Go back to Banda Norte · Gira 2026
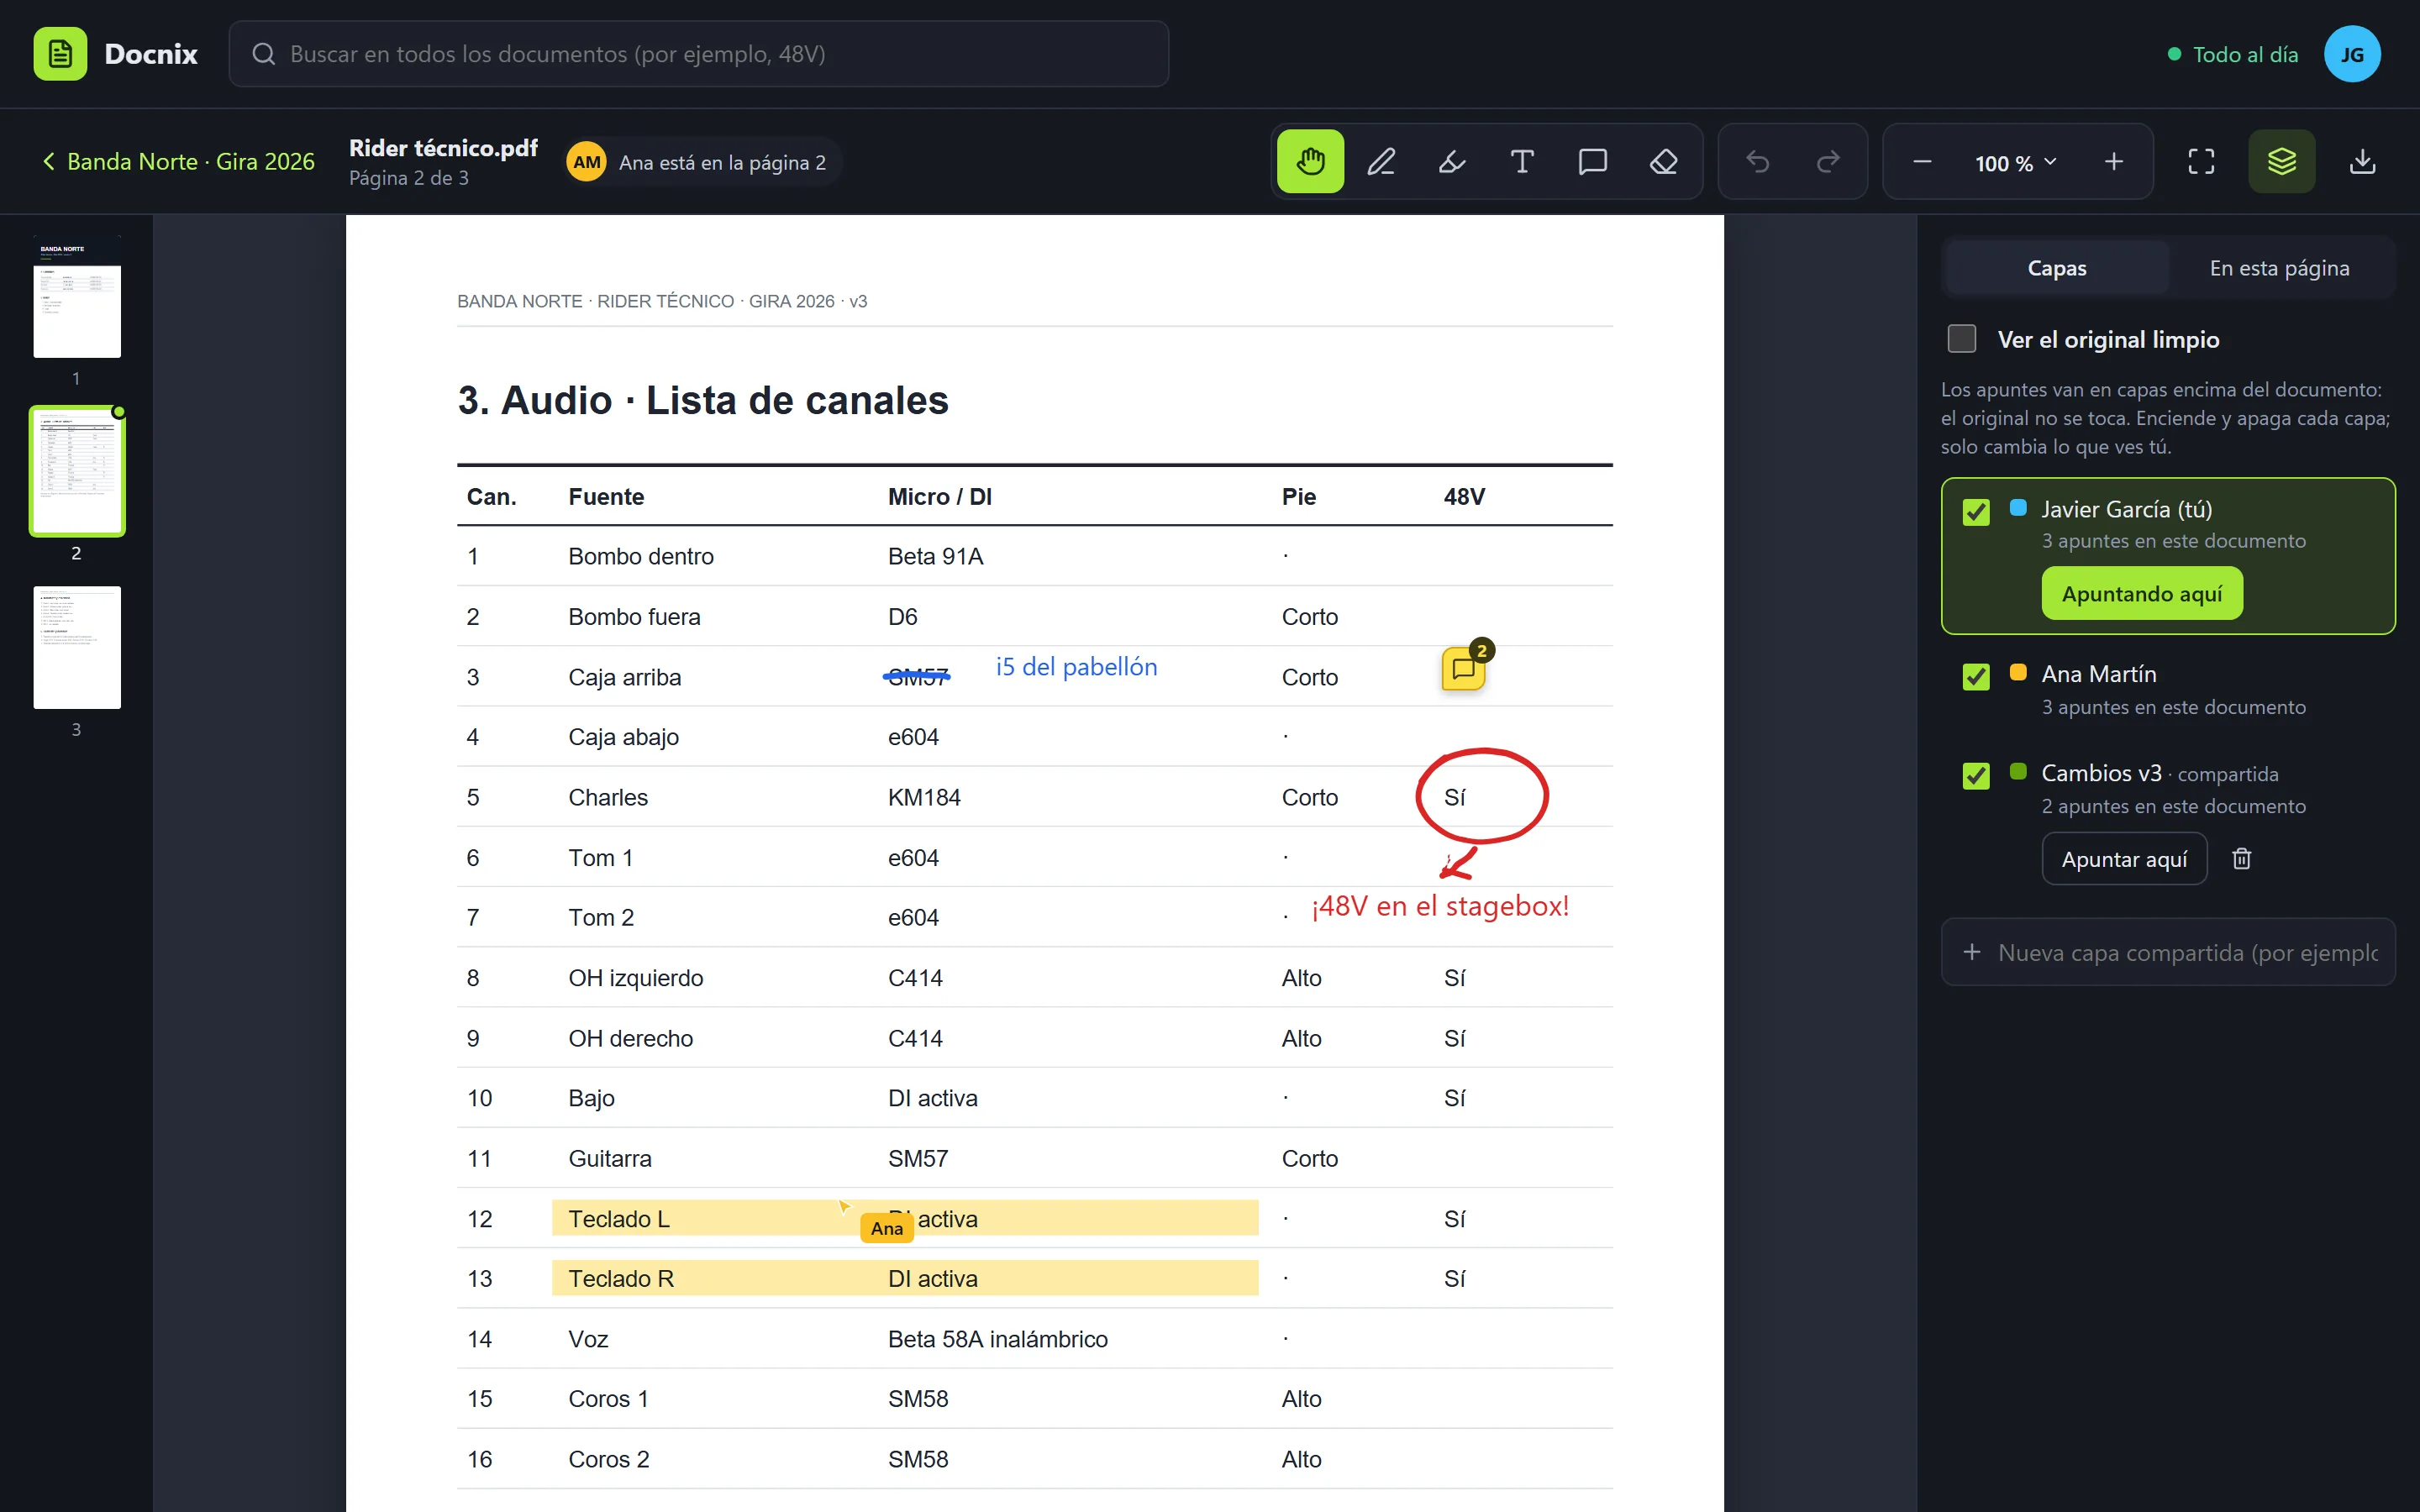Image resolution: width=2420 pixels, height=1512 pixels. [178, 161]
